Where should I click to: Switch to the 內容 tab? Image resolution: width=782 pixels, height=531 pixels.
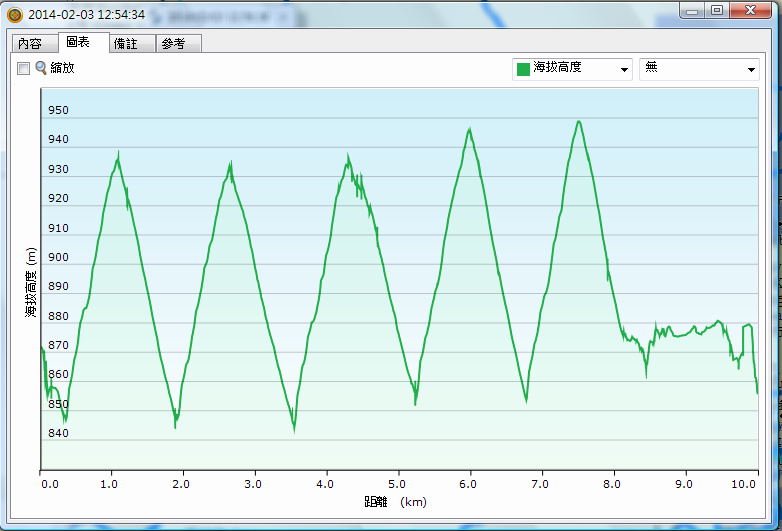[x=30, y=44]
